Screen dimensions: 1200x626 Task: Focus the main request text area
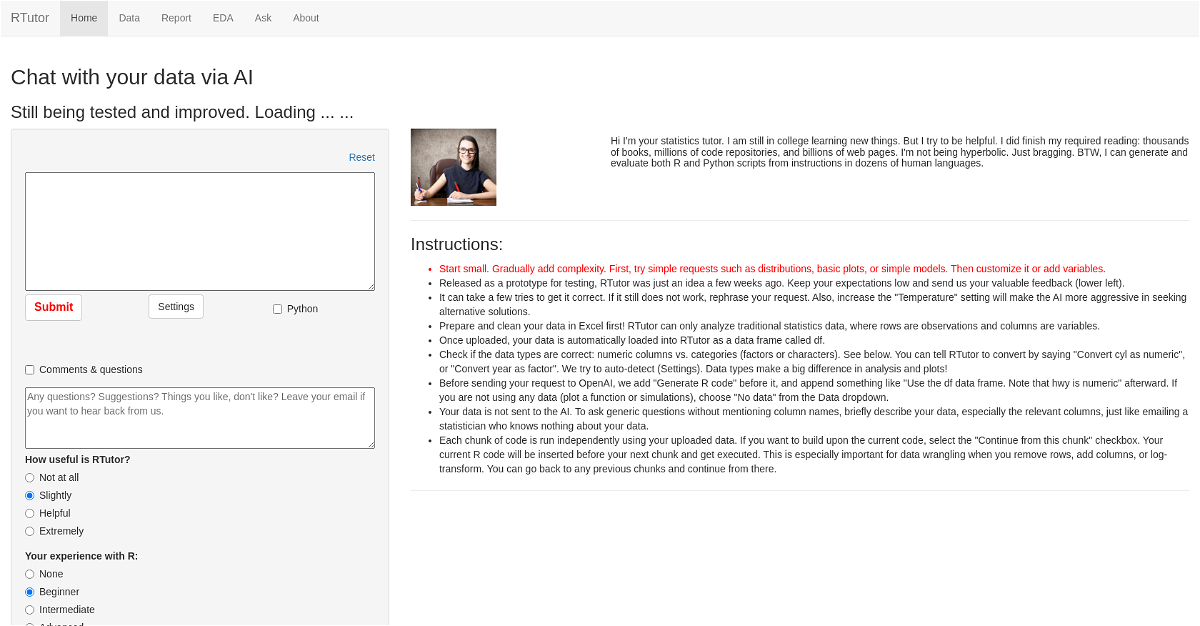200,231
